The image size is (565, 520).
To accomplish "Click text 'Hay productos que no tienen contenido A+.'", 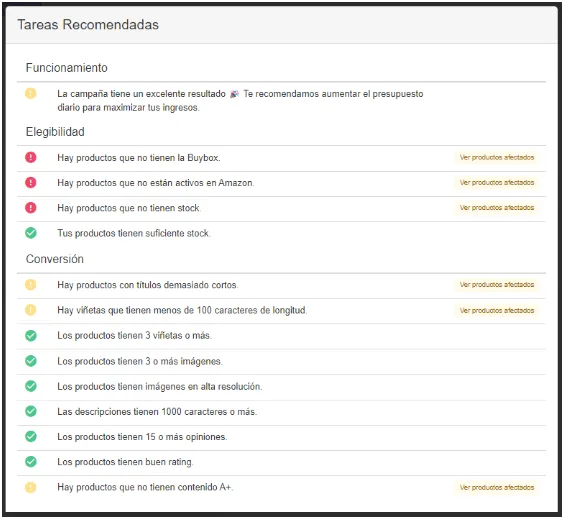I will click(145, 488).
